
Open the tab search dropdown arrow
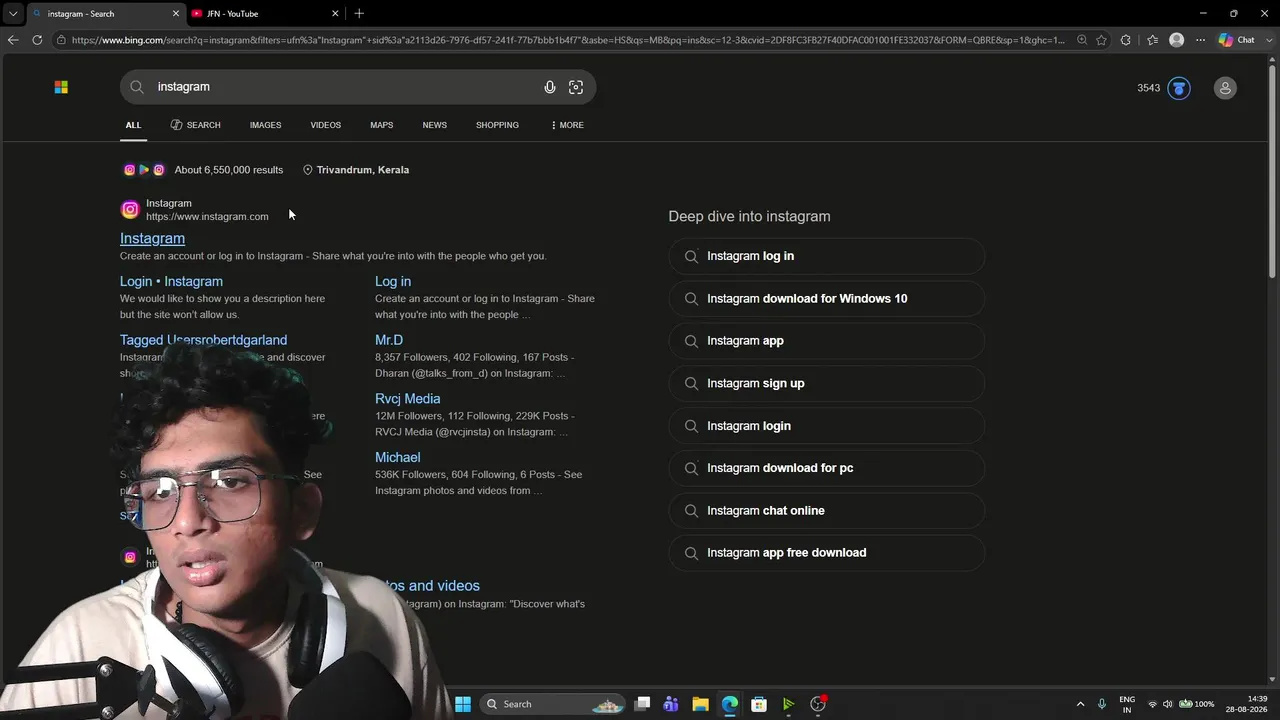(13, 14)
